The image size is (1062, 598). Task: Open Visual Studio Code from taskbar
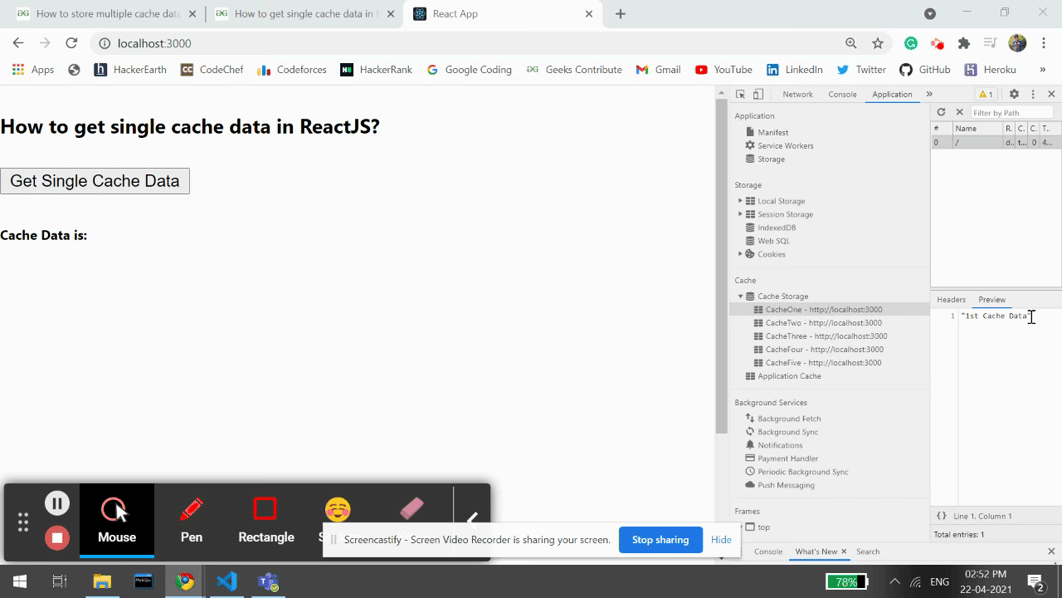[227, 581]
